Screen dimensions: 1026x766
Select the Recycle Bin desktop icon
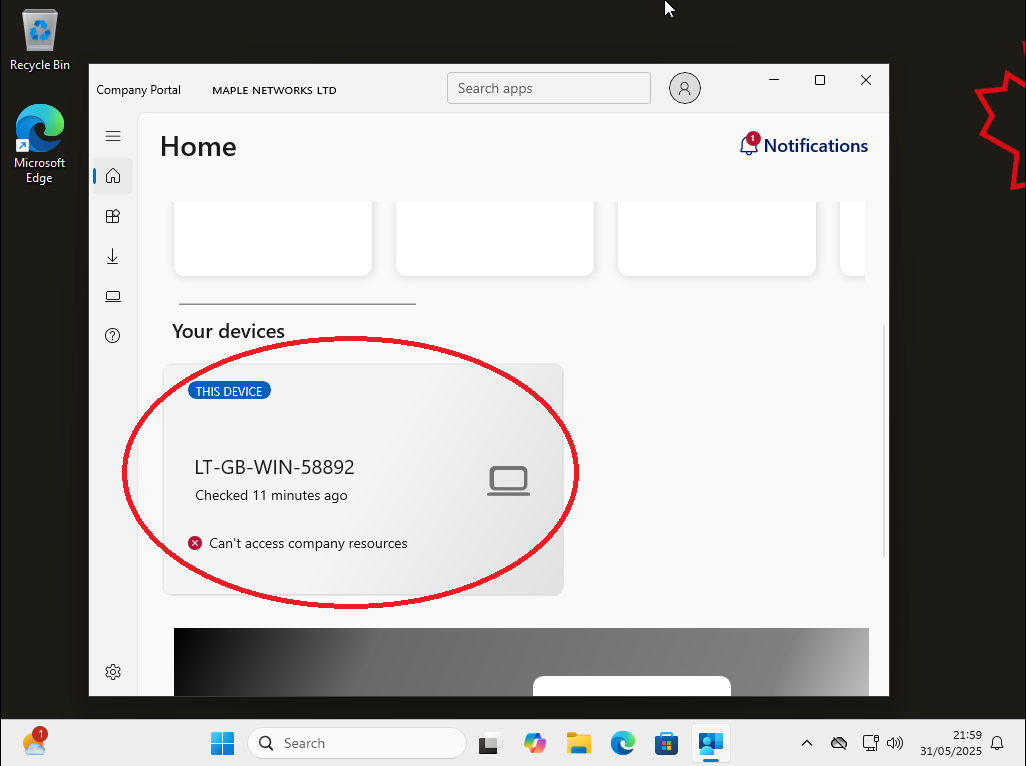(x=40, y=42)
